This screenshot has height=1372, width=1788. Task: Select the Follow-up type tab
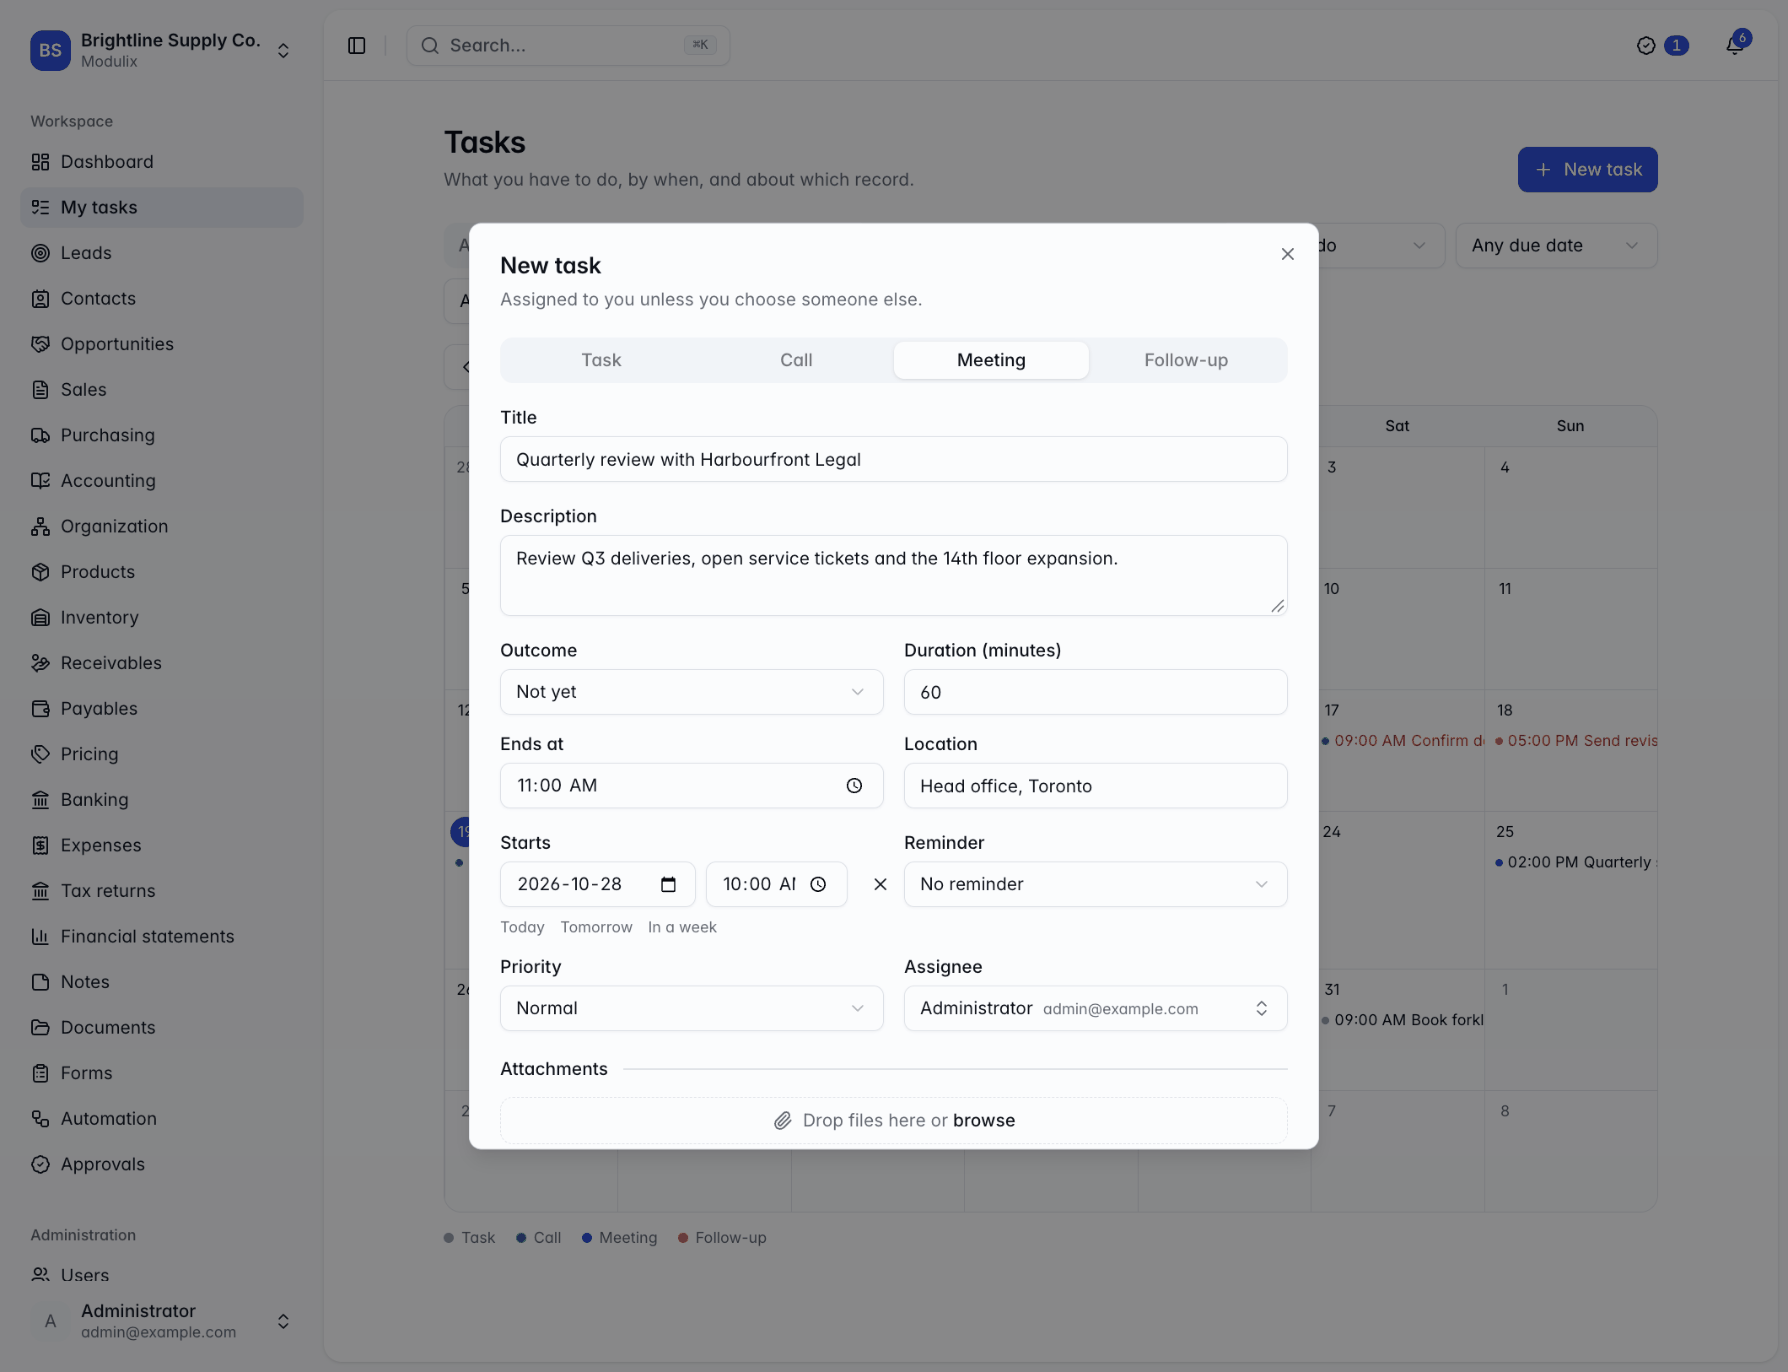[x=1186, y=360]
